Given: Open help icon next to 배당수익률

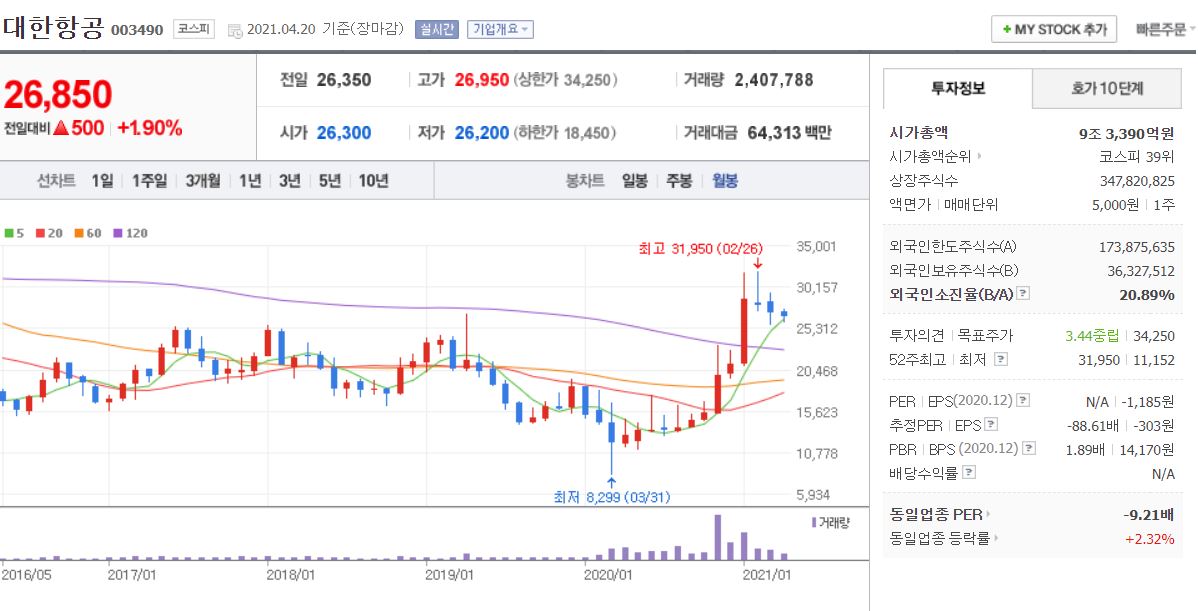Looking at the screenshot, I should 969,473.
